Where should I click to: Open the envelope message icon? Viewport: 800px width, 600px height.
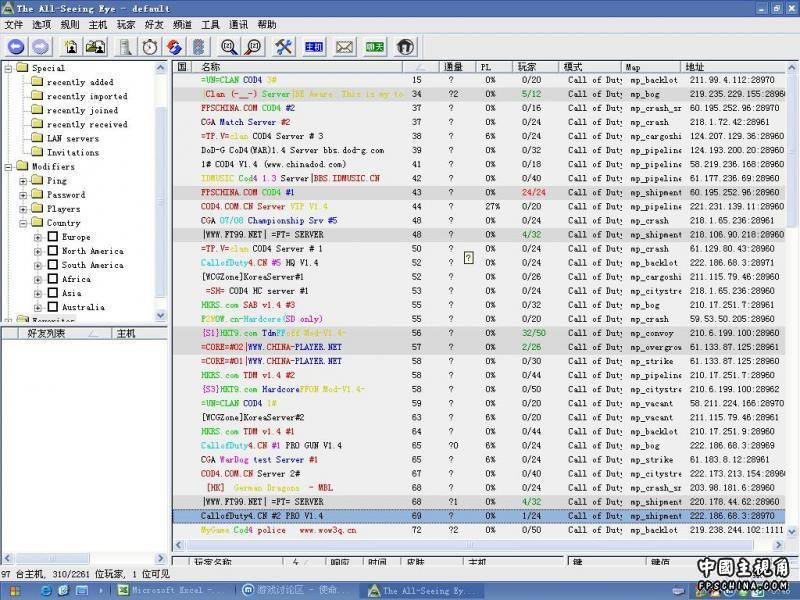[x=344, y=47]
